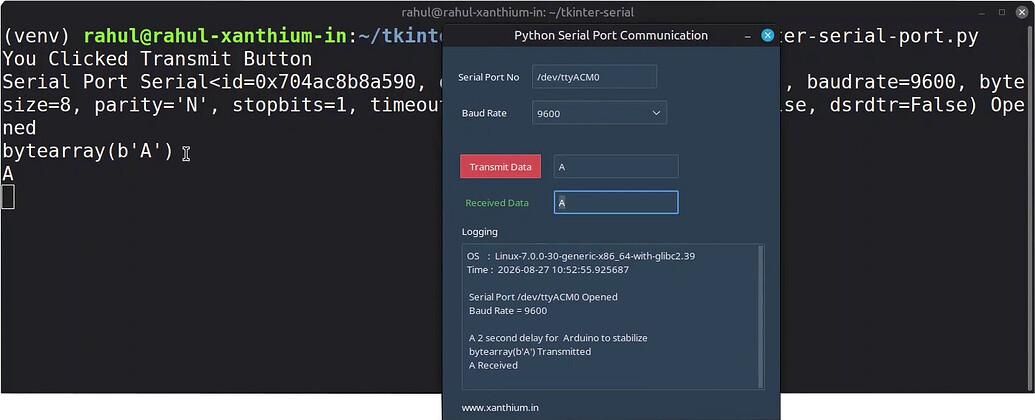
Task: Focus the Transmit Data text entry
Action: (616, 166)
